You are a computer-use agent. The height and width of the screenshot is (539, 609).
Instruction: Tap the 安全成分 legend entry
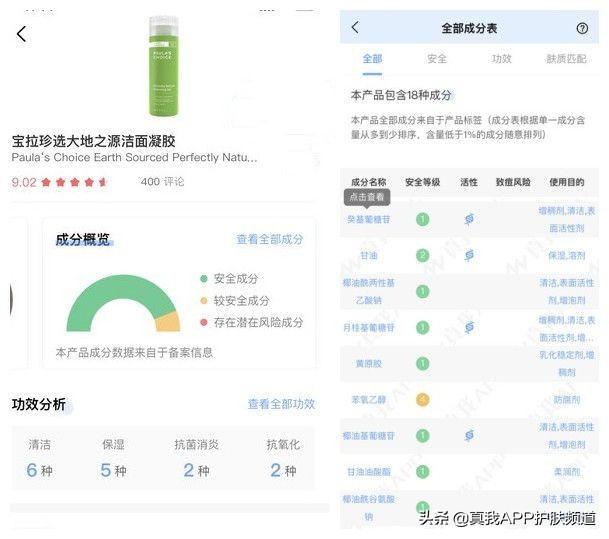(229, 278)
